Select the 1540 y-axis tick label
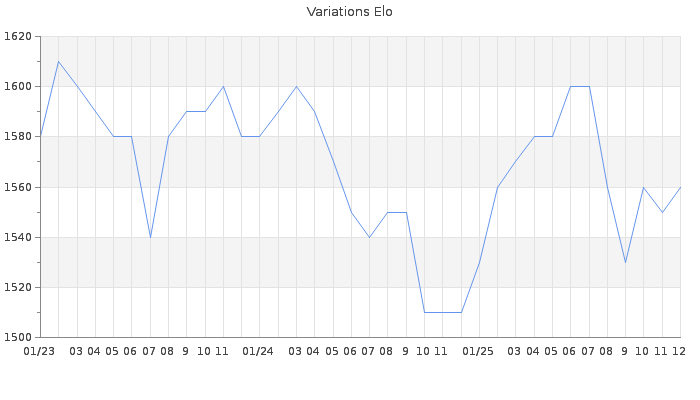Viewport: 700px width, 400px height. click(x=17, y=237)
